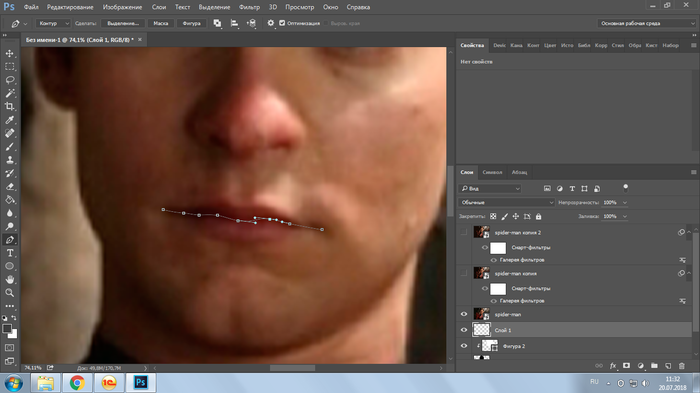Show the spider-man копия 2 layer
The image size is (700, 393).
tap(464, 232)
